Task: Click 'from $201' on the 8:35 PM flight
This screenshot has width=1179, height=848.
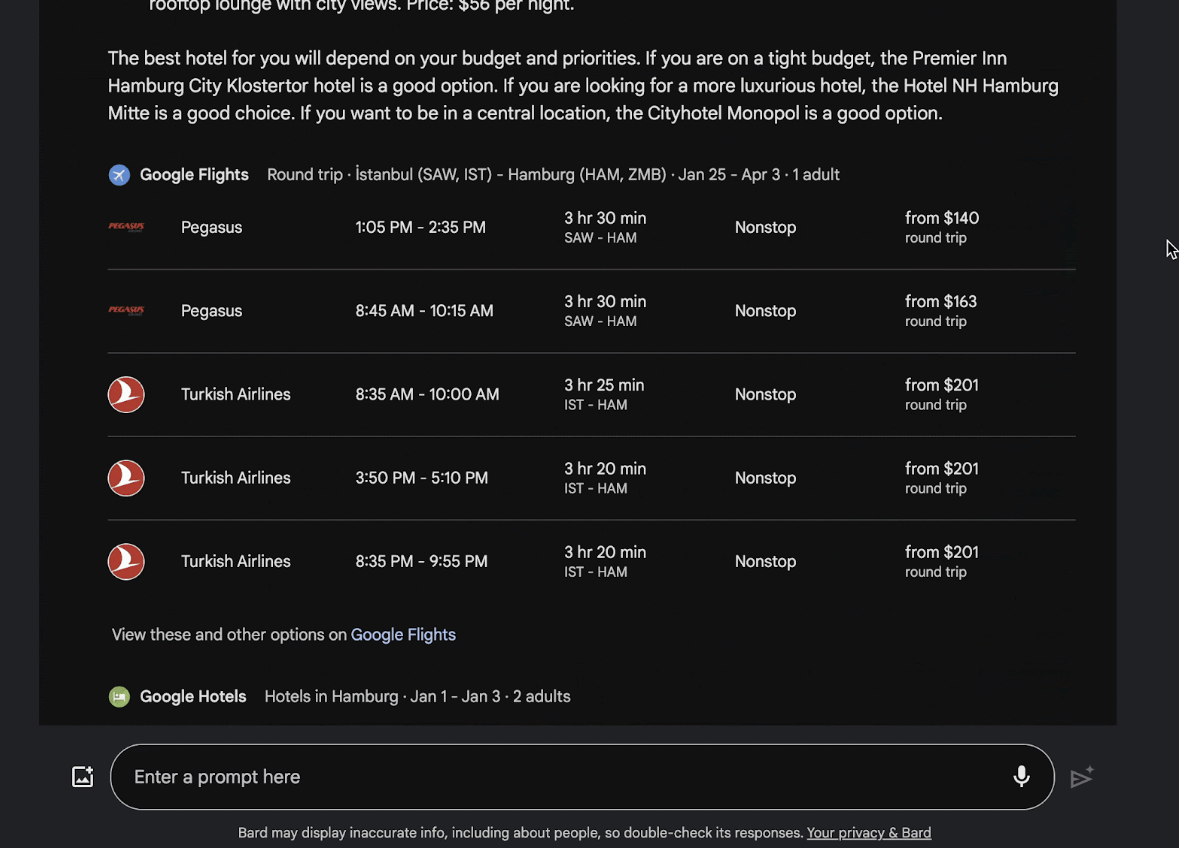Action: point(941,552)
